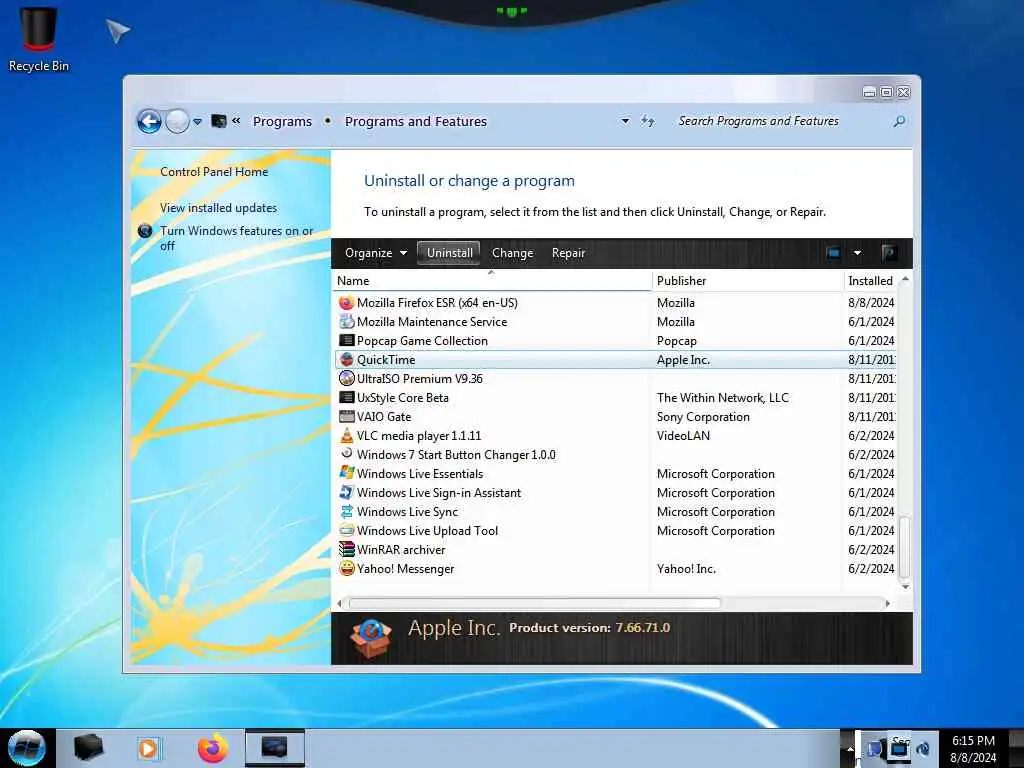Click the horizontal scrollbar thumb
This screenshot has width=1024, height=768.
point(535,603)
